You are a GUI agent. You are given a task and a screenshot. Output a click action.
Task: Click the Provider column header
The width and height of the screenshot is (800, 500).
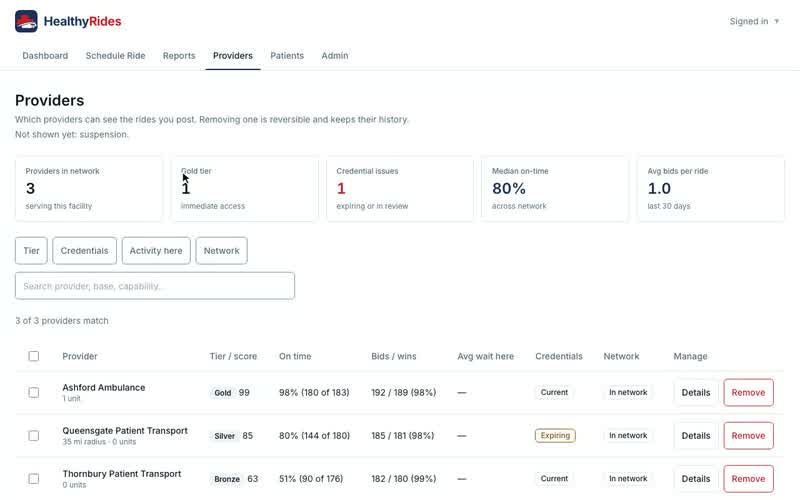80,356
